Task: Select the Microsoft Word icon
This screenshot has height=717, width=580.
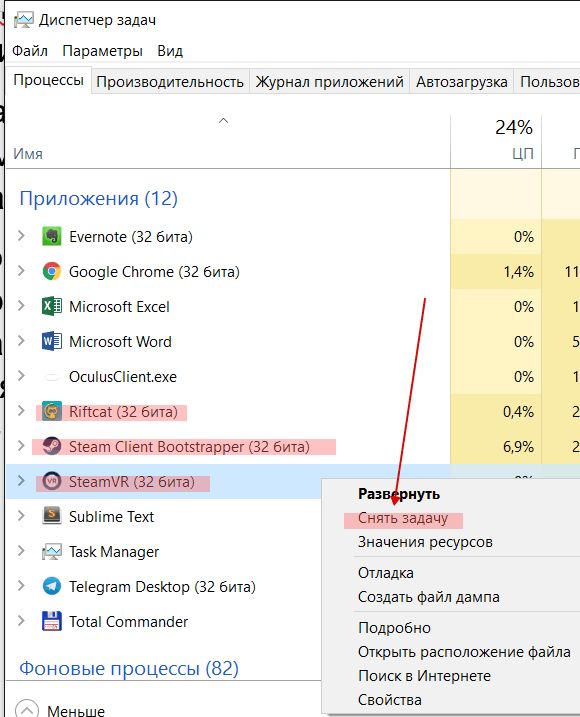Action: (52, 342)
